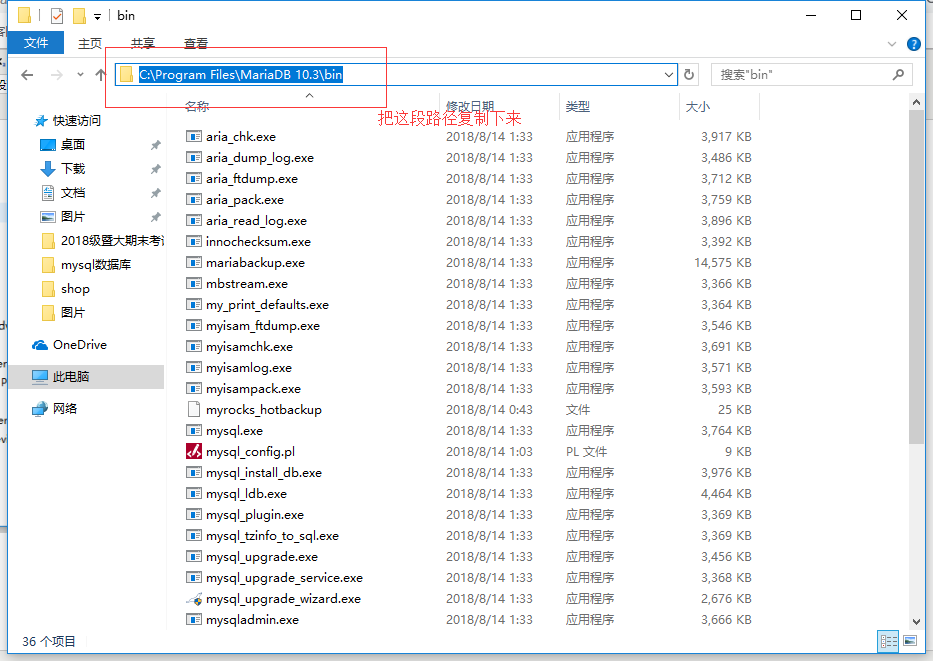Select the mariabackup.exe file icon

tap(193, 262)
